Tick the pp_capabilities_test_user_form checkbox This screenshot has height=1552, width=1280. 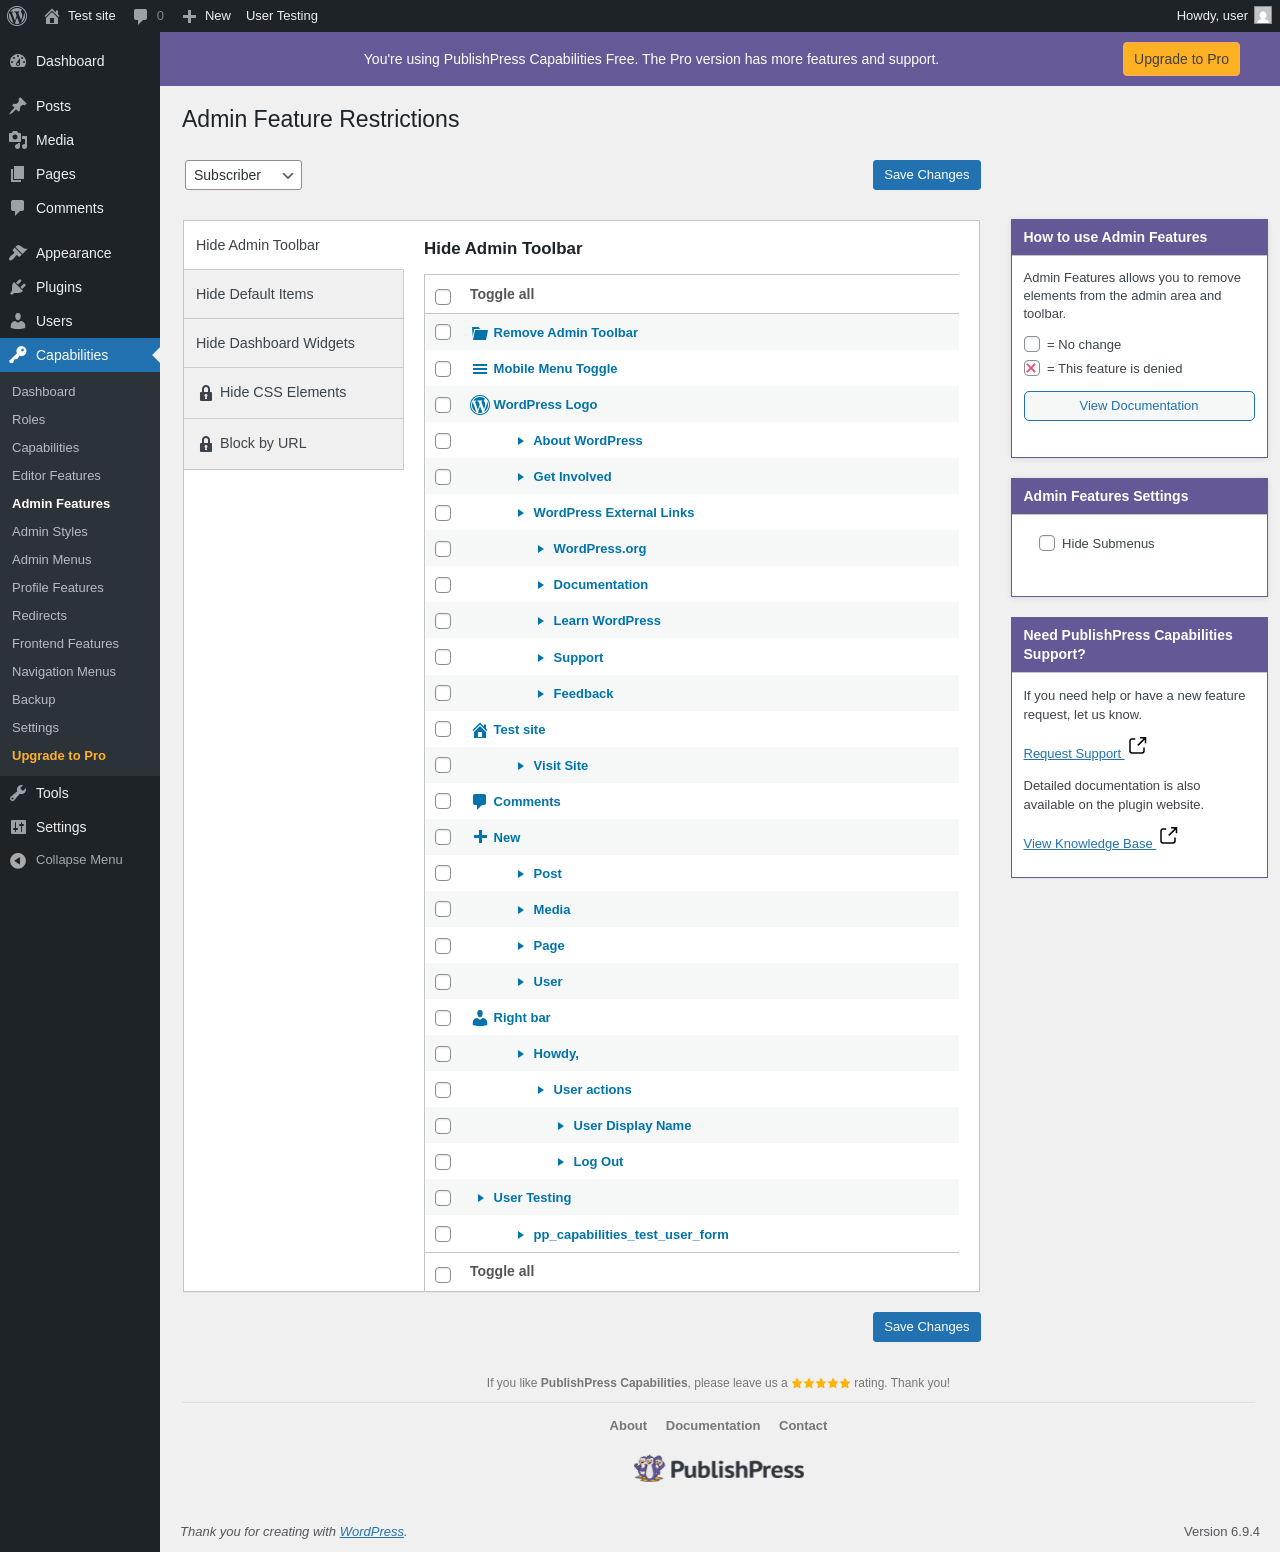pos(443,1234)
